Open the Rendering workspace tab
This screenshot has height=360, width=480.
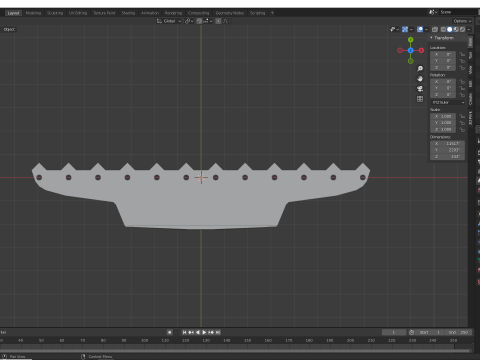(173, 13)
